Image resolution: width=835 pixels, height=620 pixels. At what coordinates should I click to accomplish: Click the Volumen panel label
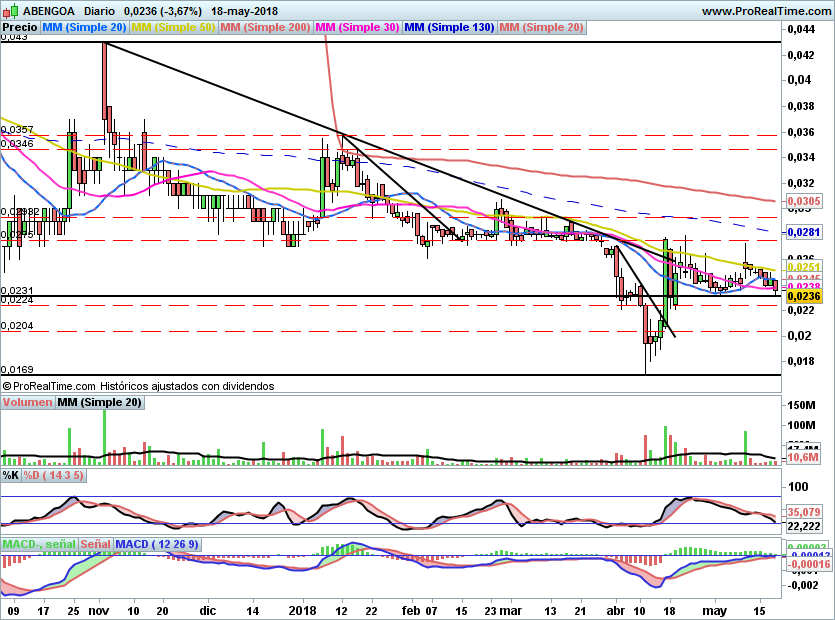click(x=28, y=402)
